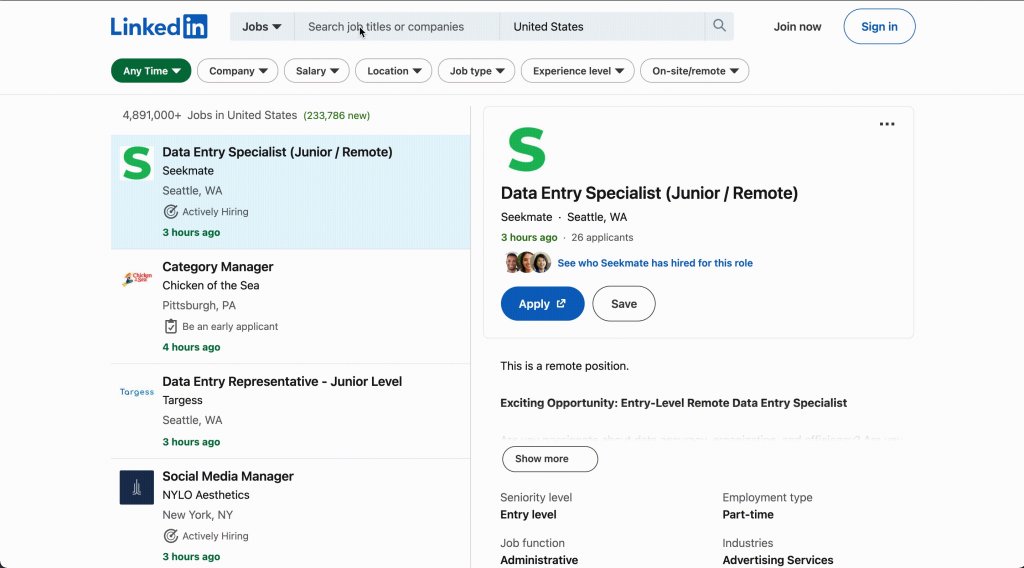Open the Salary filter dropdown
This screenshot has width=1024, height=568.
coord(317,71)
